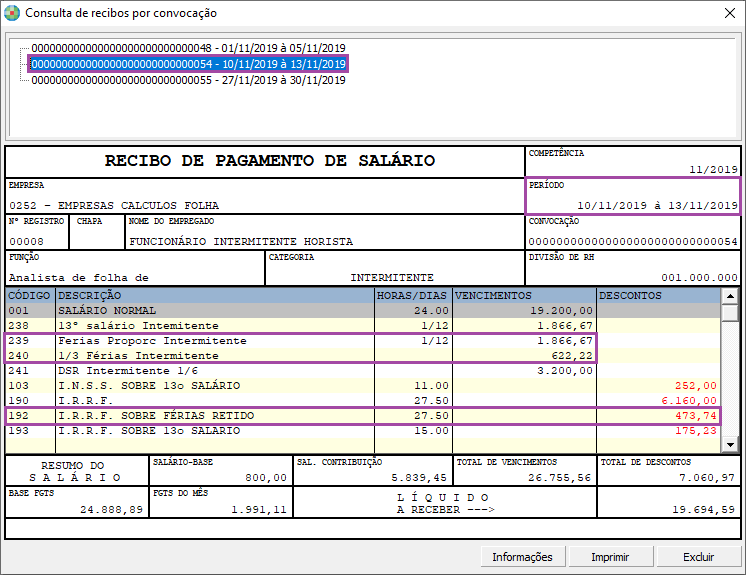Select the I.R.R.F. row with code 190
Viewport: 746px width, 575px height.
point(363,400)
